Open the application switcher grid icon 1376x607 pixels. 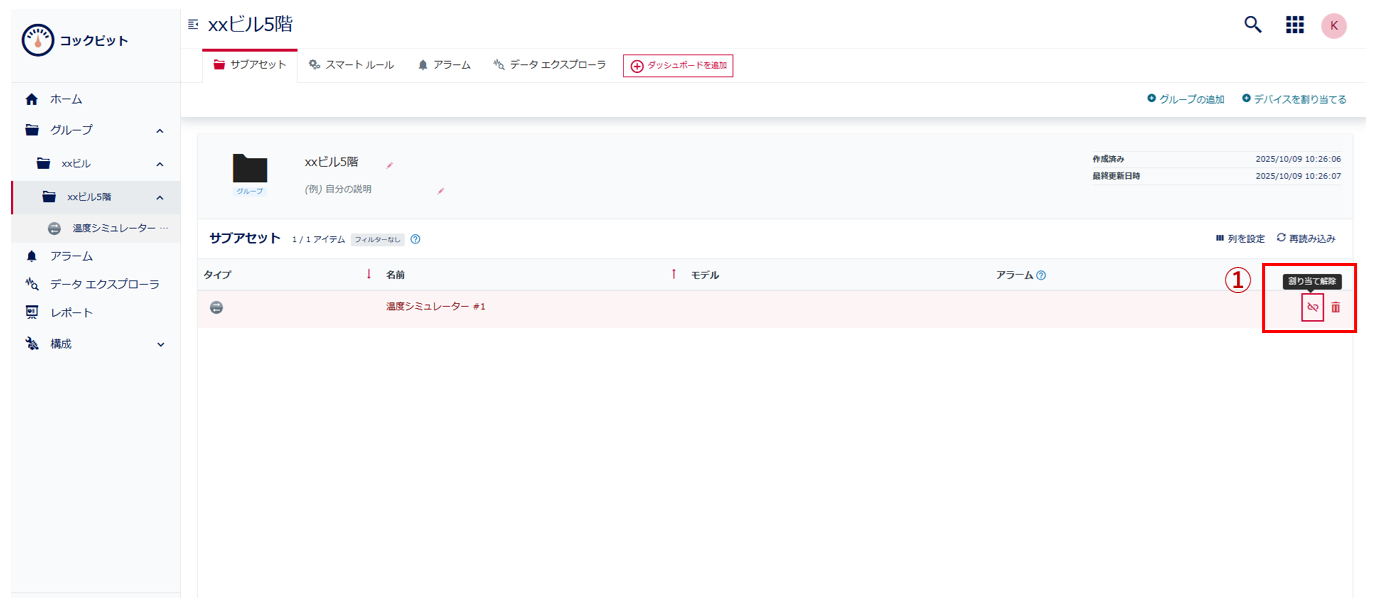pos(1294,24)
